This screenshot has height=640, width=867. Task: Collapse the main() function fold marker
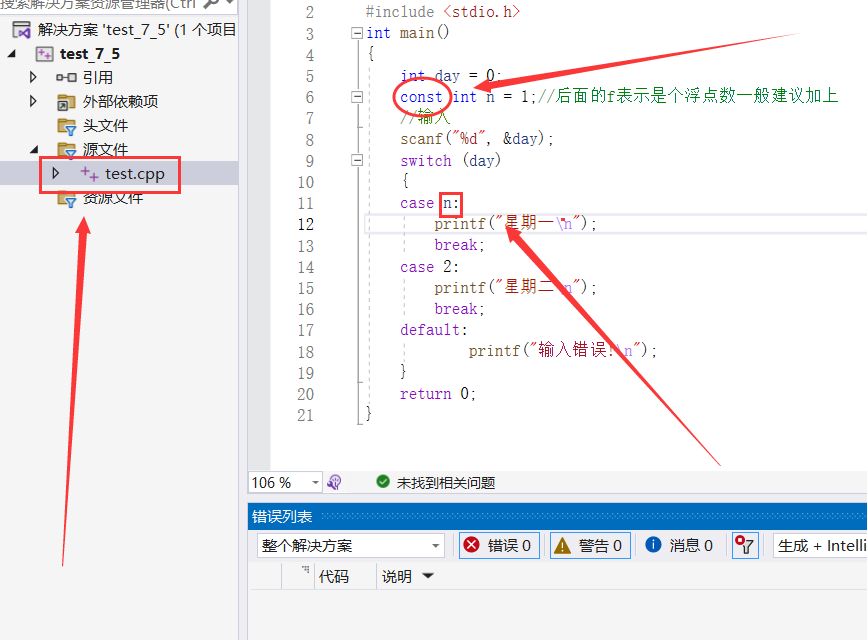click(x=357, y=33)
